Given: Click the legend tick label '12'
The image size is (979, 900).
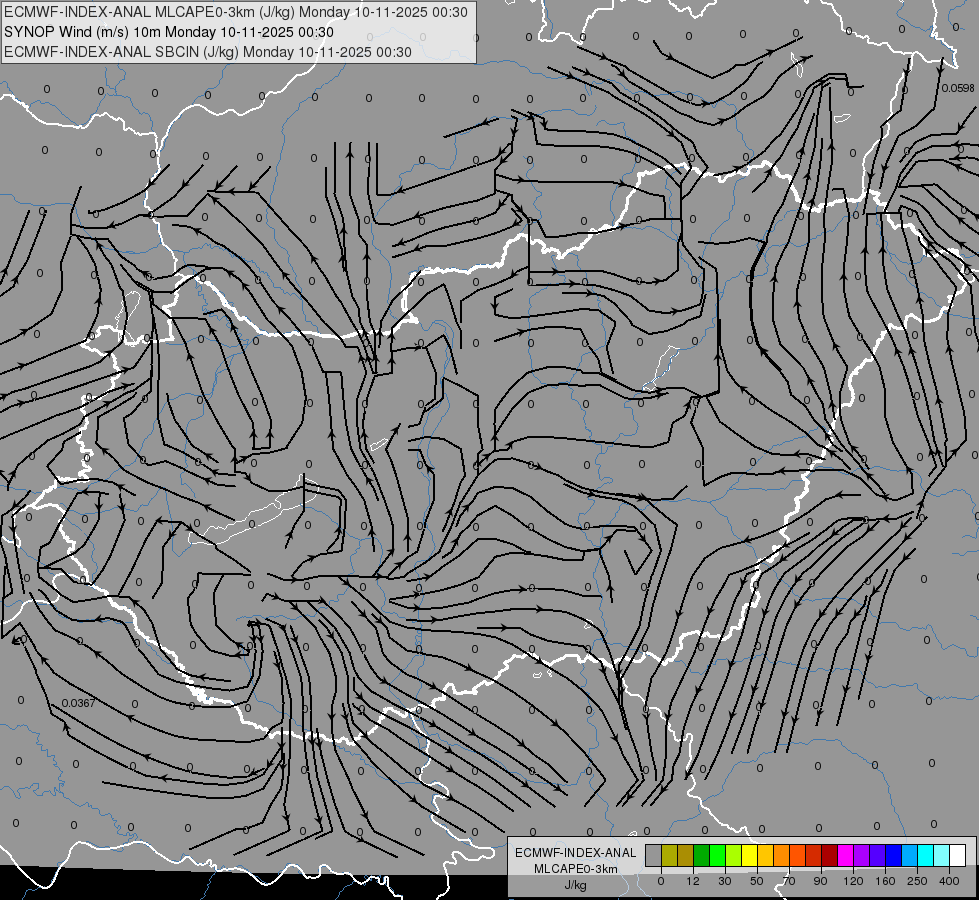Looking at the screenshot, I should pos(692,881).
